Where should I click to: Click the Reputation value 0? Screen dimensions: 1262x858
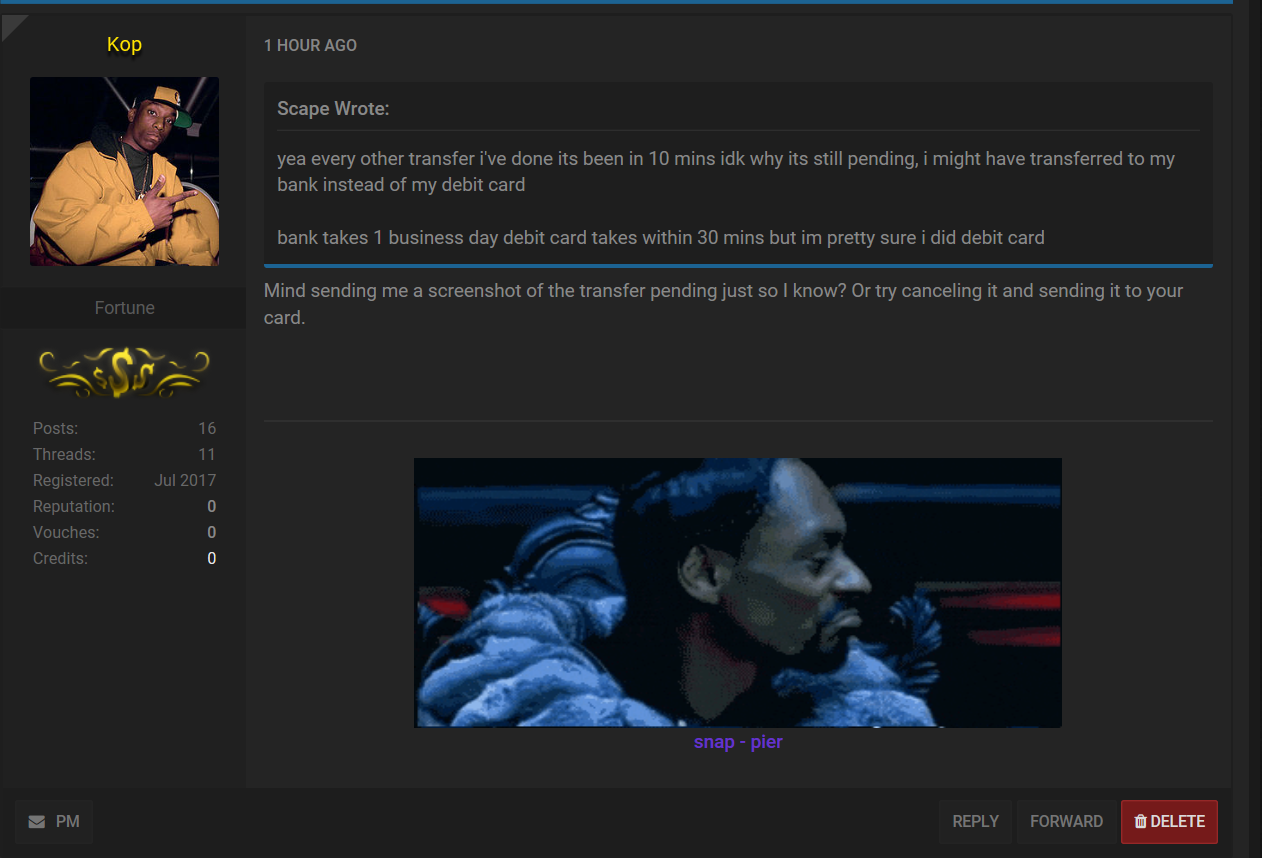212,506
